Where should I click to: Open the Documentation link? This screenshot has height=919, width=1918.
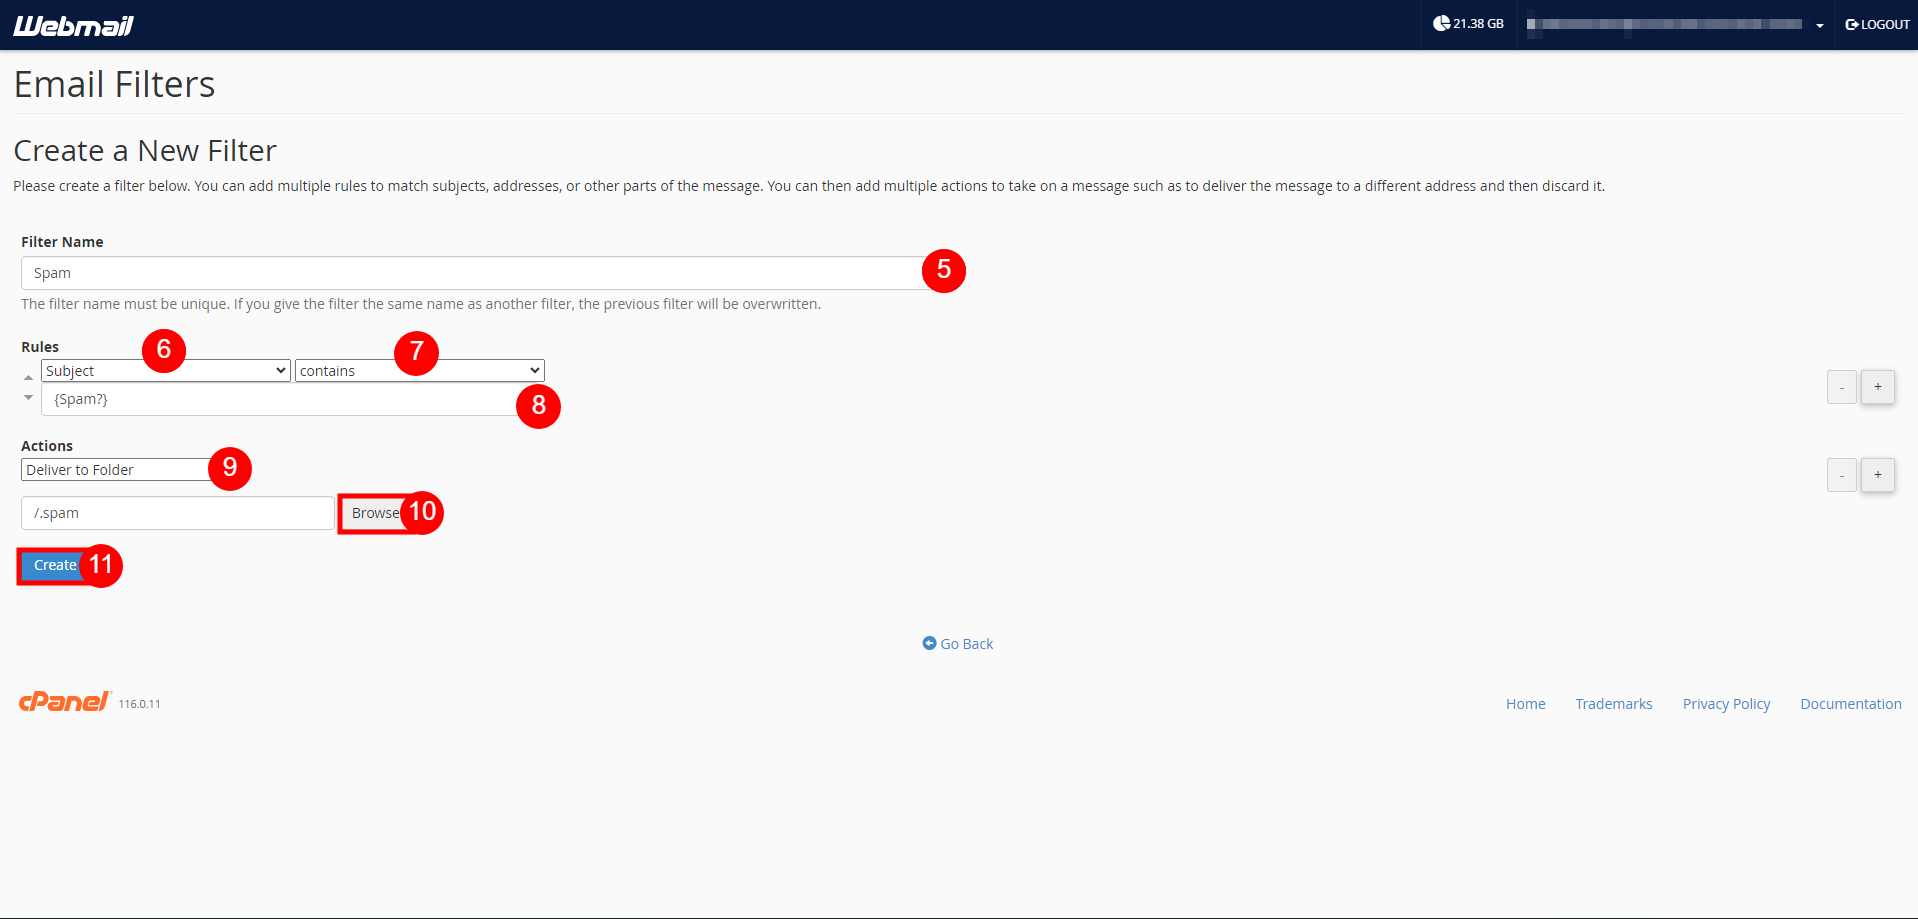point(1850,703)
